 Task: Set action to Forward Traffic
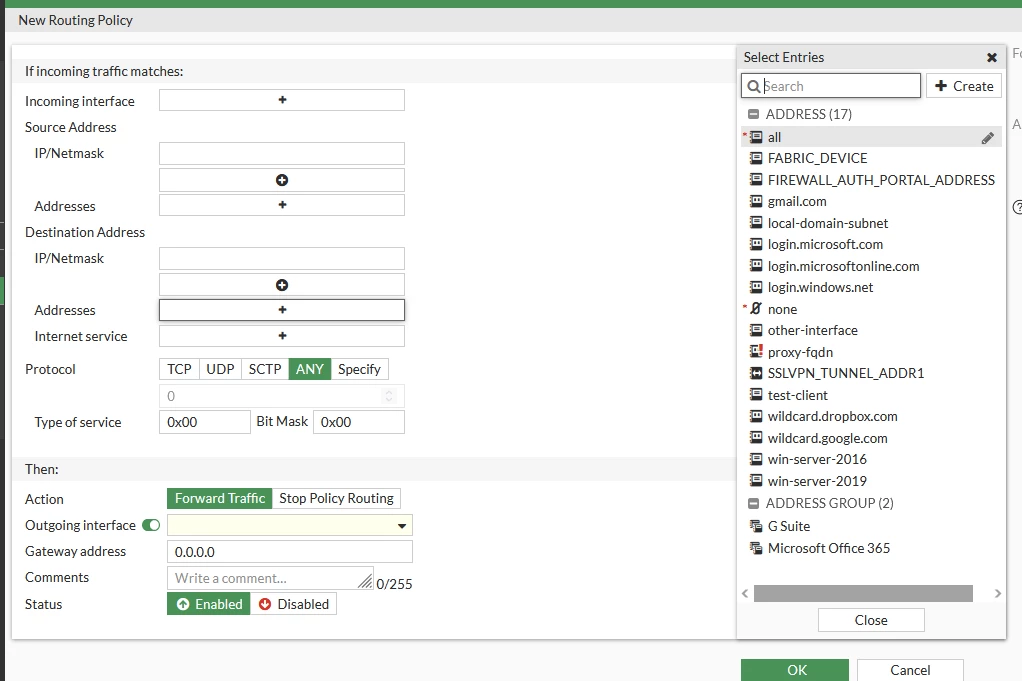(220, 499)
